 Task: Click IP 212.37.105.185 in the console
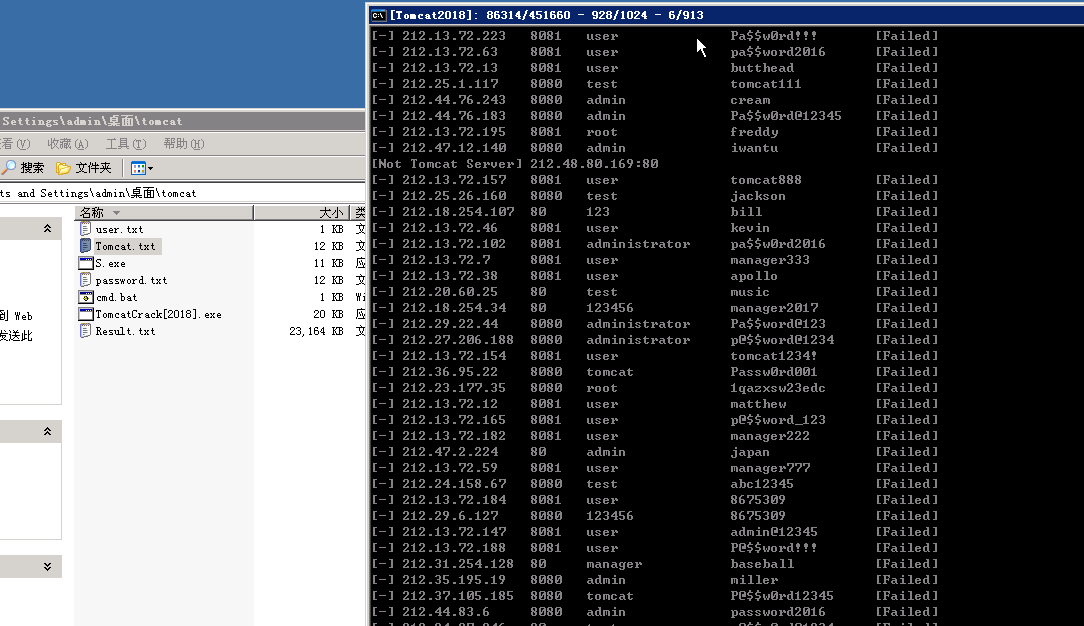[458, 596]
